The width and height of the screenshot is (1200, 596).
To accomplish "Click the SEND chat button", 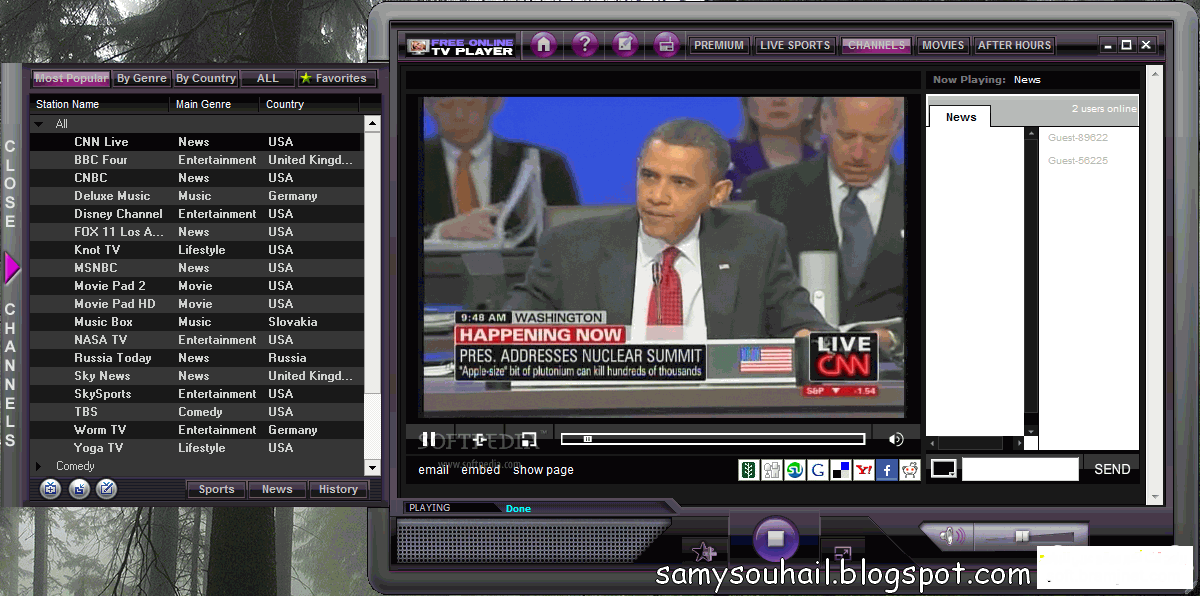I will point(1112,469).
